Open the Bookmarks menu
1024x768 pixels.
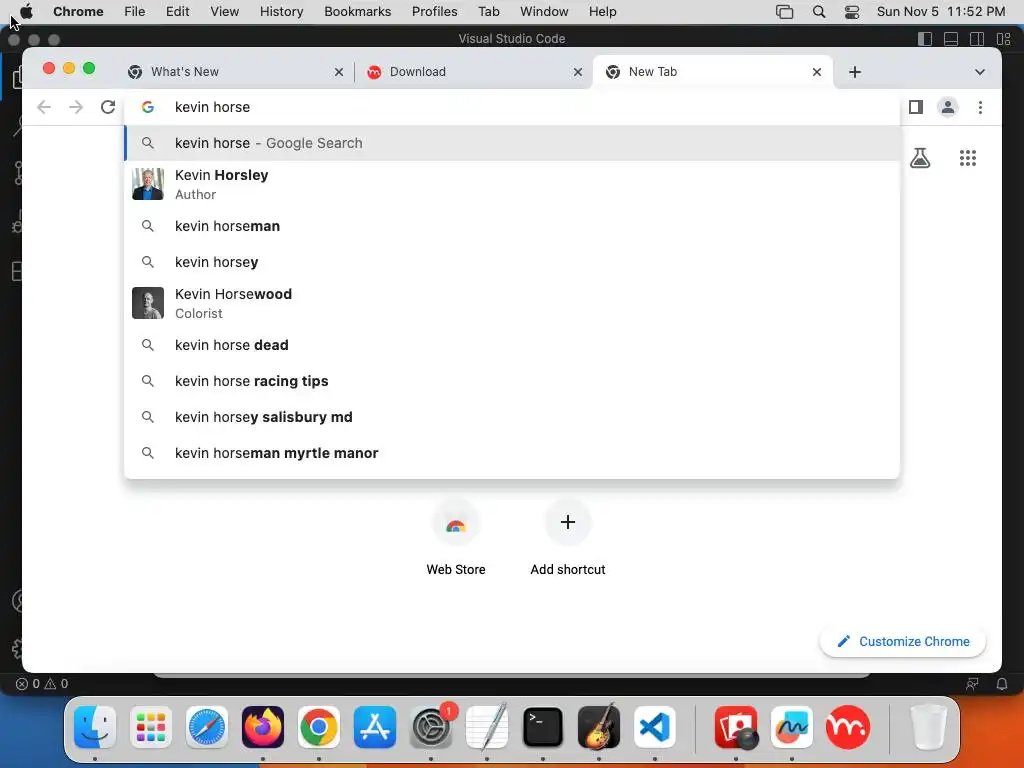358,12
